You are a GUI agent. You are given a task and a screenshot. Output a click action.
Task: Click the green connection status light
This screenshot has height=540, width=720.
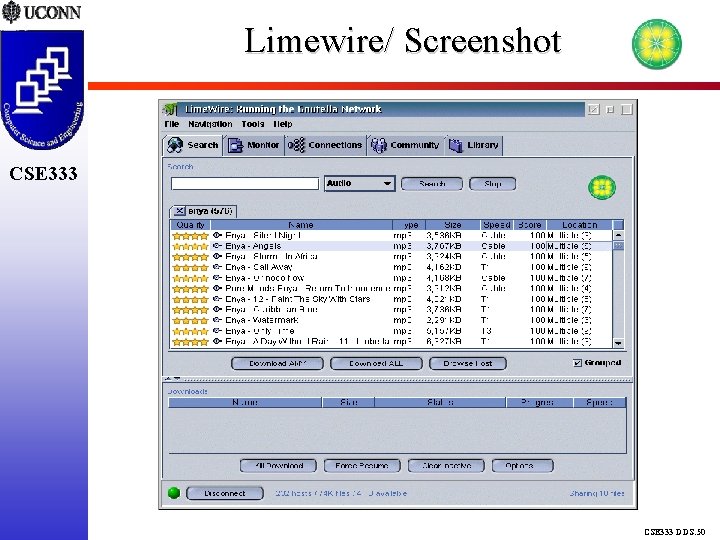(x=174, y=493)
